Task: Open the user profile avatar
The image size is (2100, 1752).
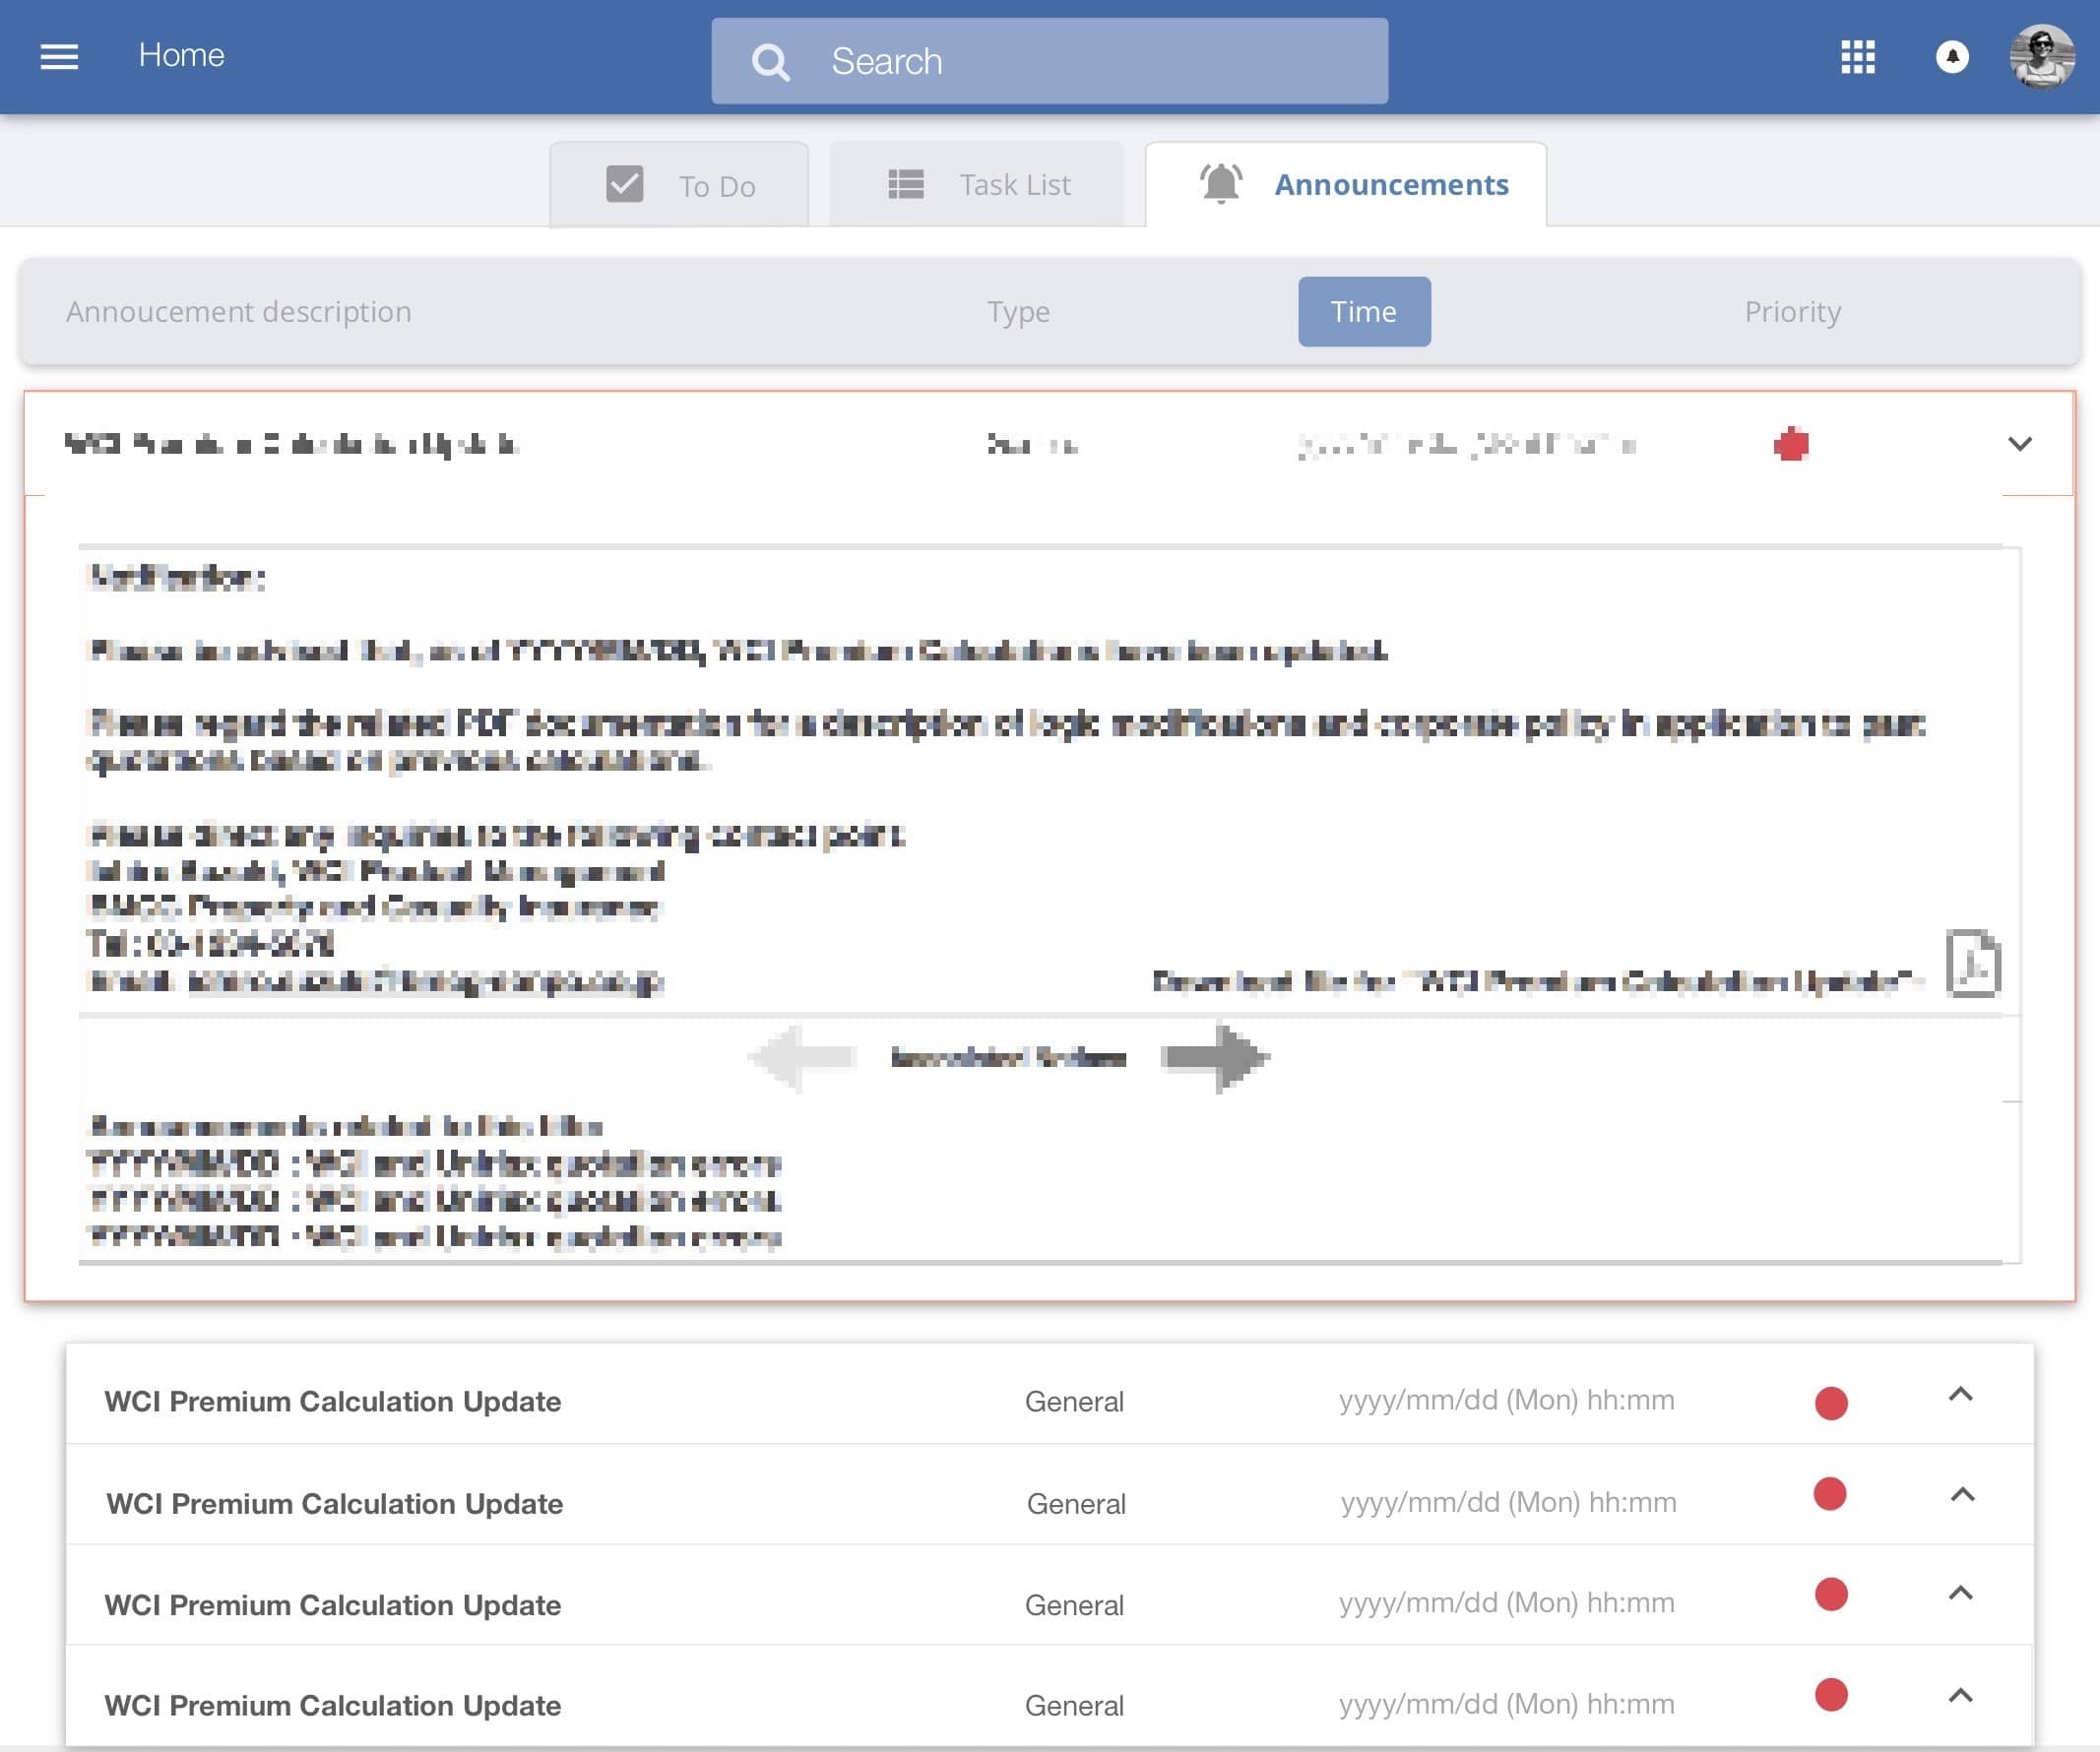Action: [x=2041, y=57]
